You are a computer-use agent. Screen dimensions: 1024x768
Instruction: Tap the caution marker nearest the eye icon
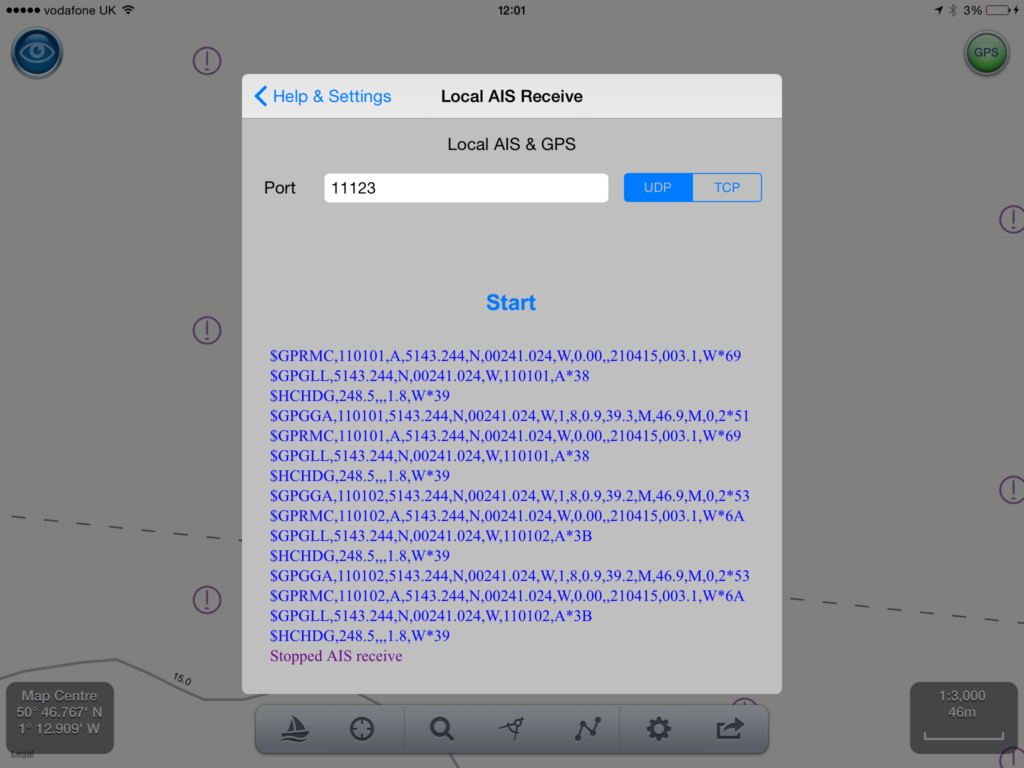[207, 61]
